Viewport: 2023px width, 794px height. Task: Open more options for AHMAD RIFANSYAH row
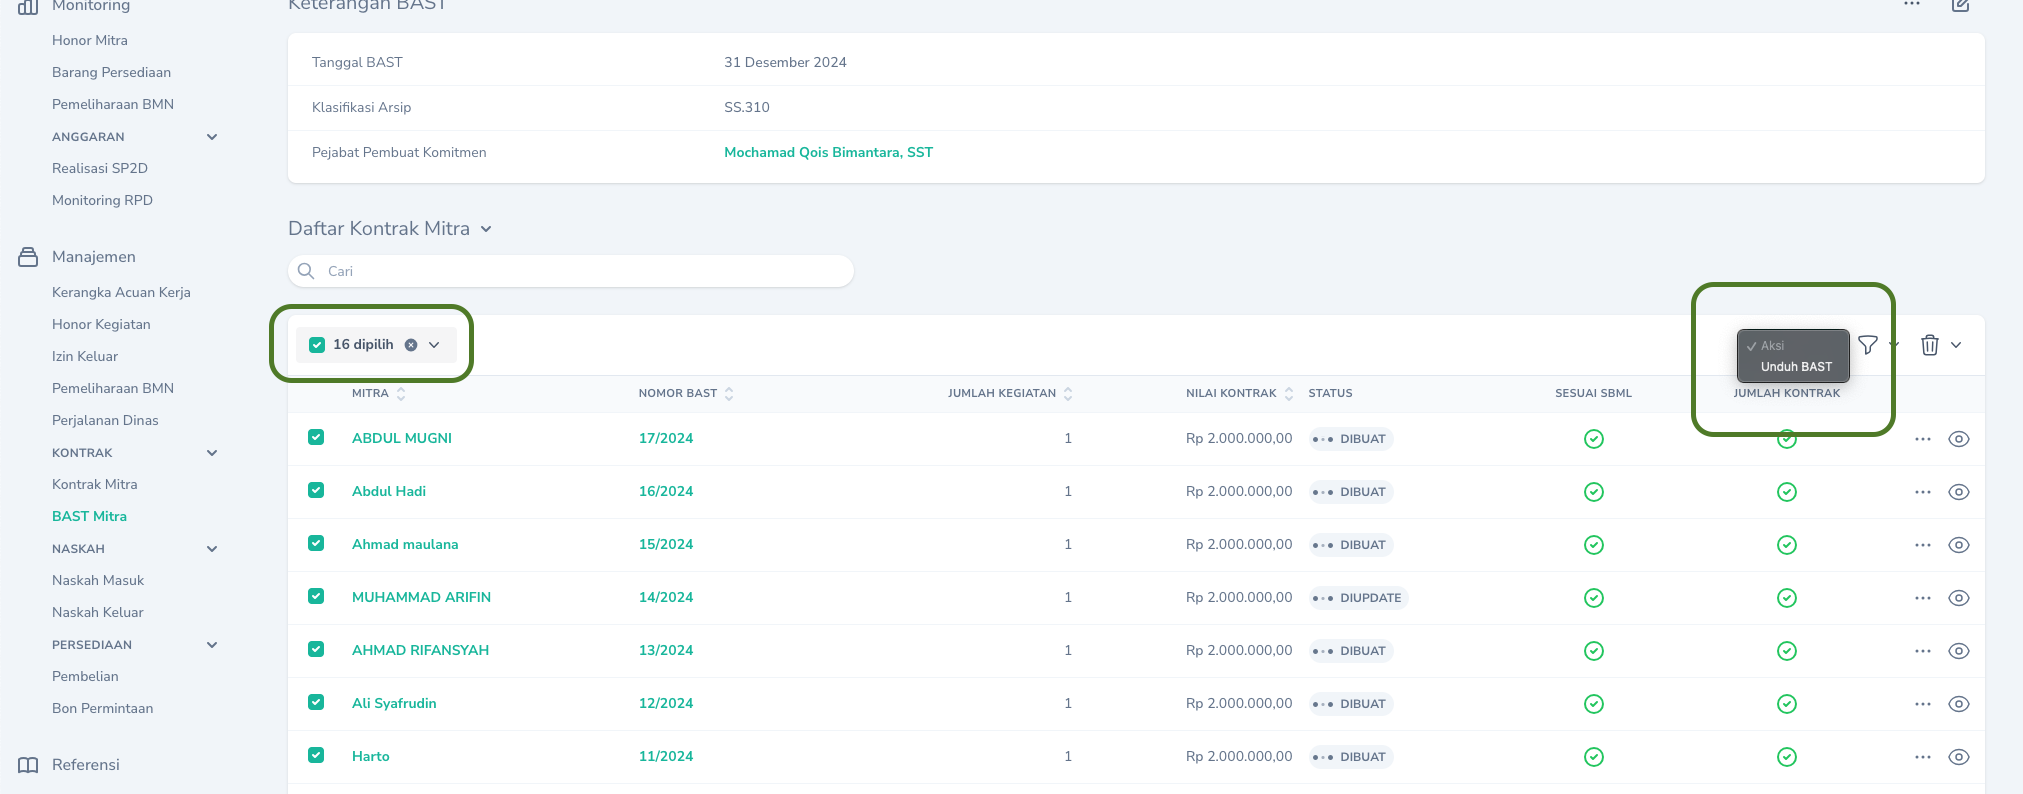tap(1923, 651)
